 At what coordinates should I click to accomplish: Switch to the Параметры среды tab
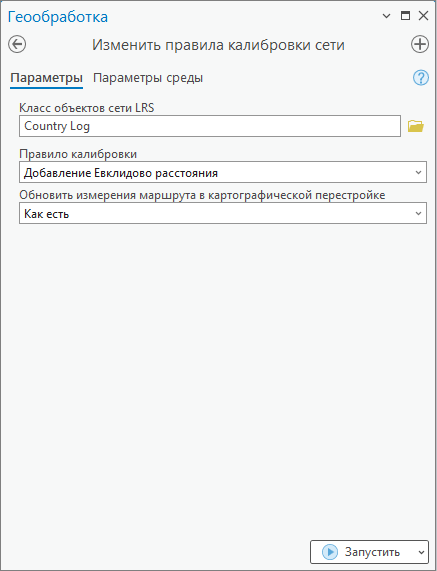point(148,78)
